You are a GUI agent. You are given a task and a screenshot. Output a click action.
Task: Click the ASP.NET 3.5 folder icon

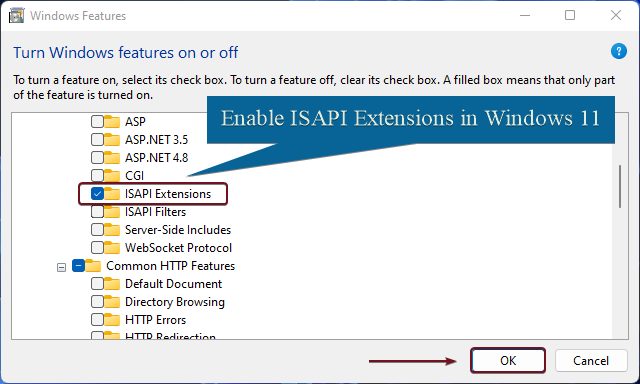pos(112,140)
